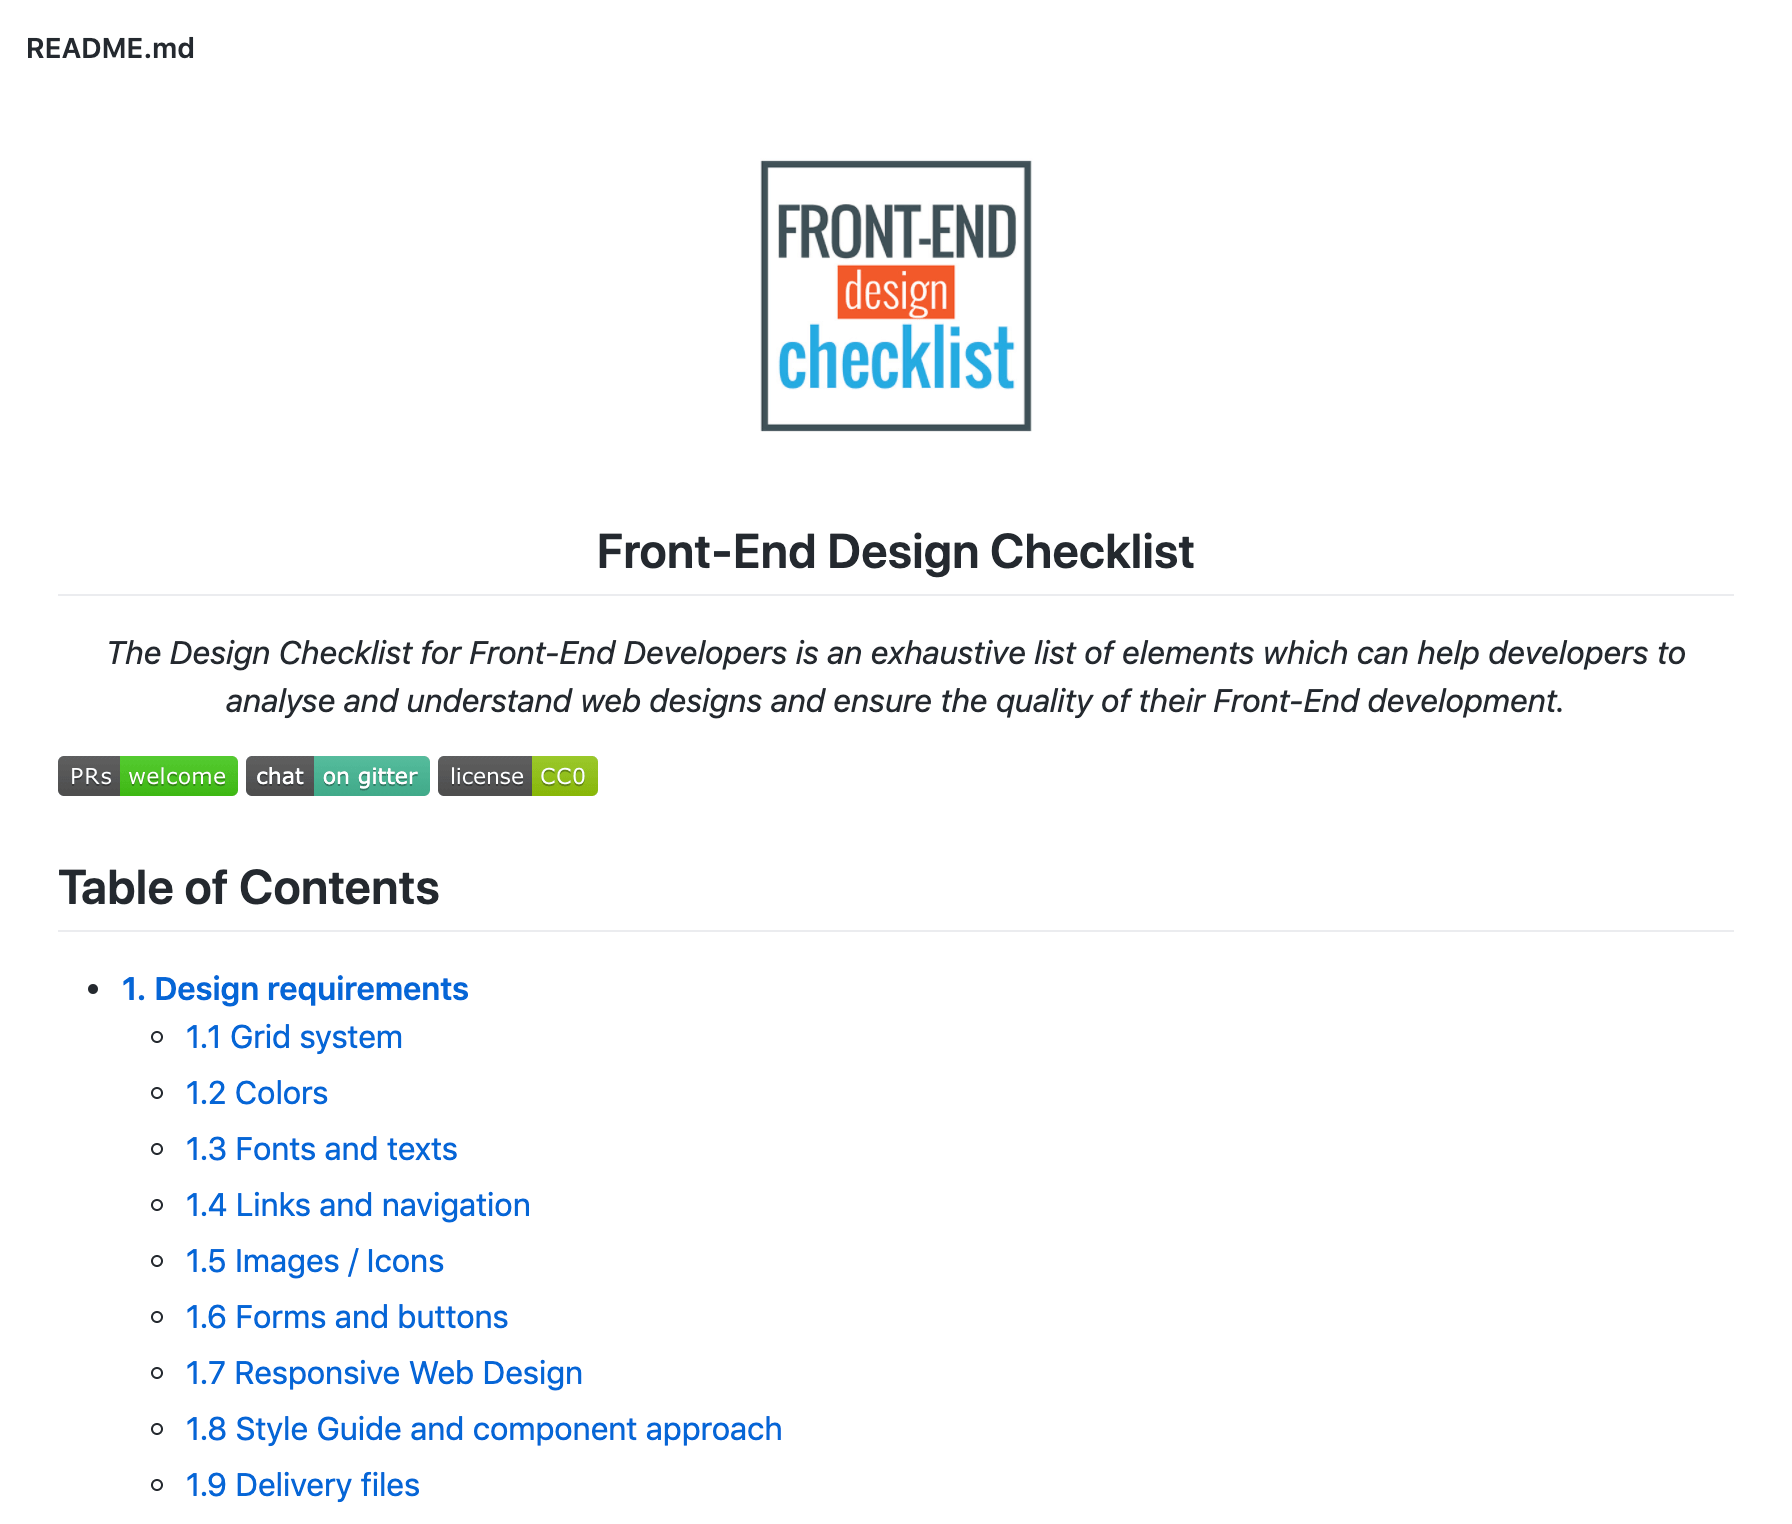
Task: Open the chat on gitter badge
Action: (338, 776)
